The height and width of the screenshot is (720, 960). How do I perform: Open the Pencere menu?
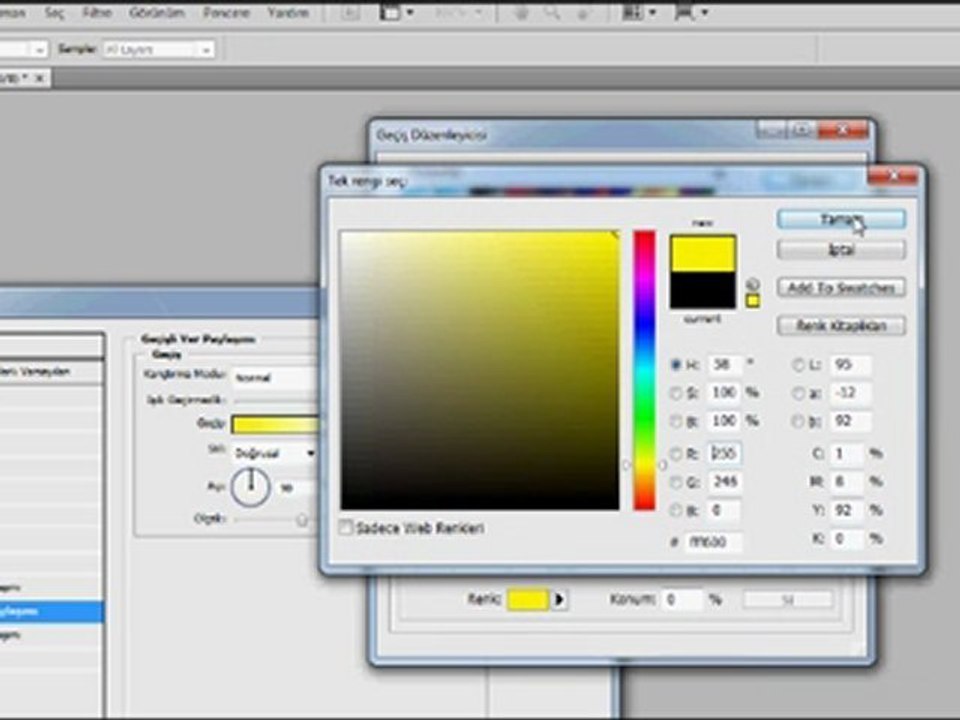pyautogui.click(x=227, y=13)
